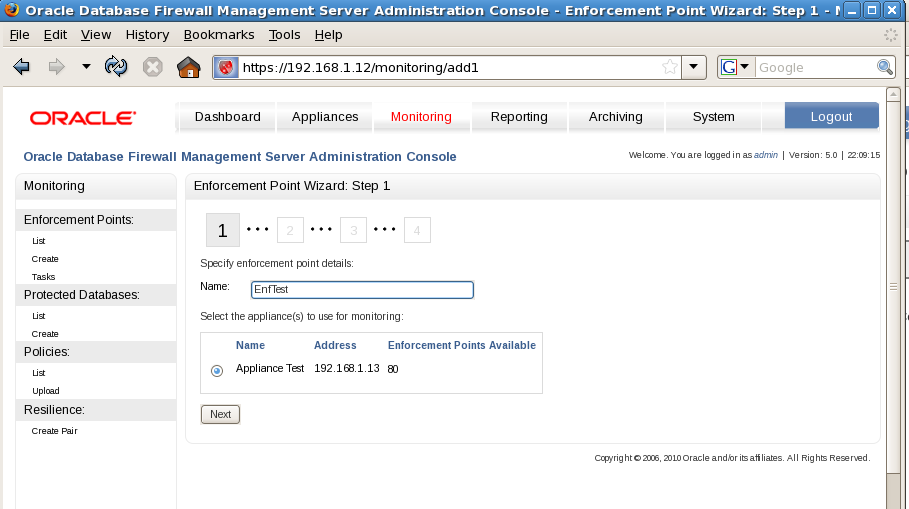Screen dimensions: 909x509
Task: Click the site identity icon in address bar
Action: [227, 67]
